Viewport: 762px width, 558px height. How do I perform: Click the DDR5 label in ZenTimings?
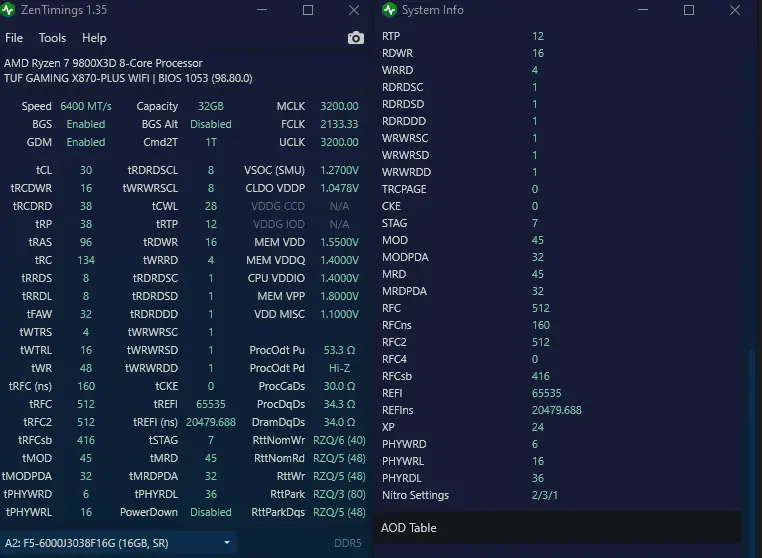click(x=348, y=543)
